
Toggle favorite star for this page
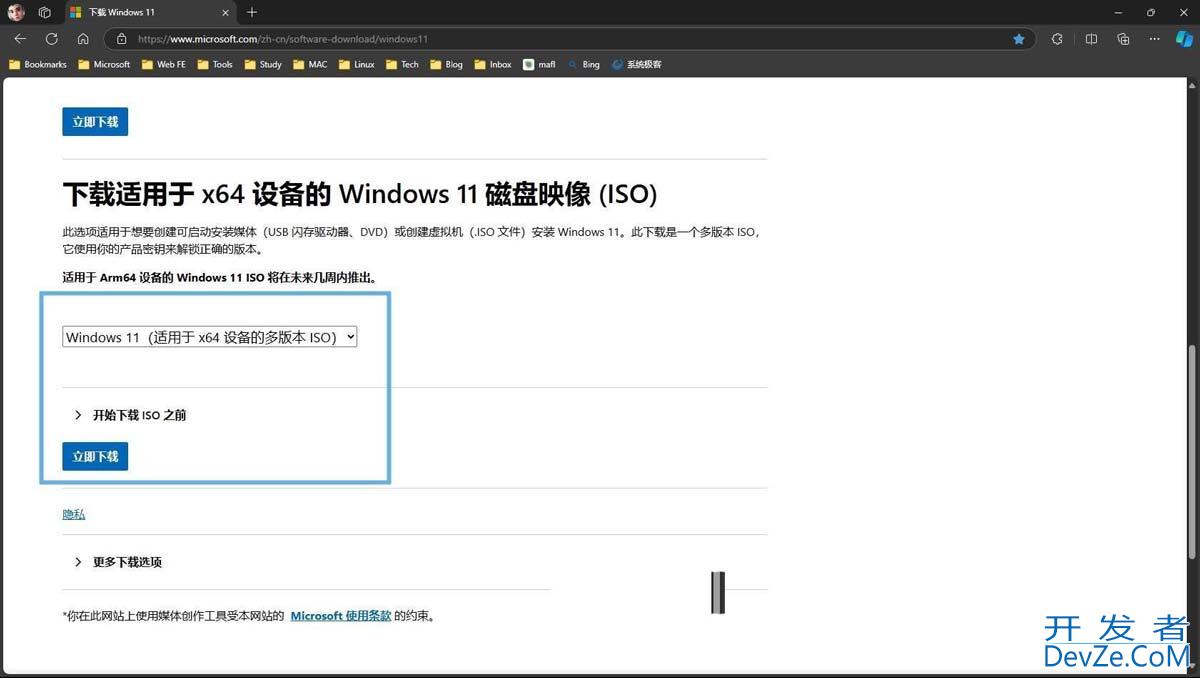1019,39
